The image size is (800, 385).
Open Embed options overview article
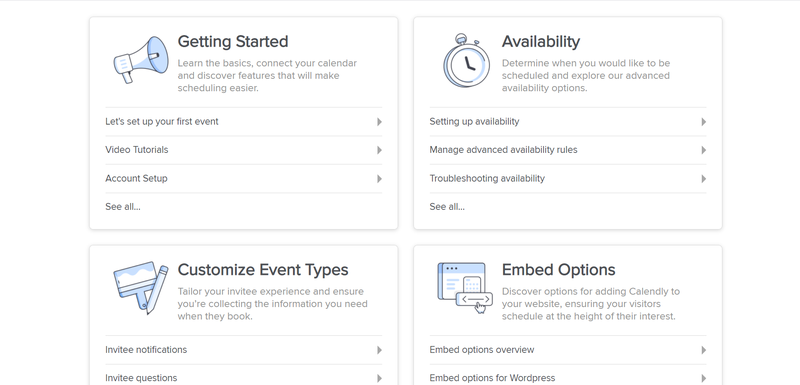coord(482,349)
